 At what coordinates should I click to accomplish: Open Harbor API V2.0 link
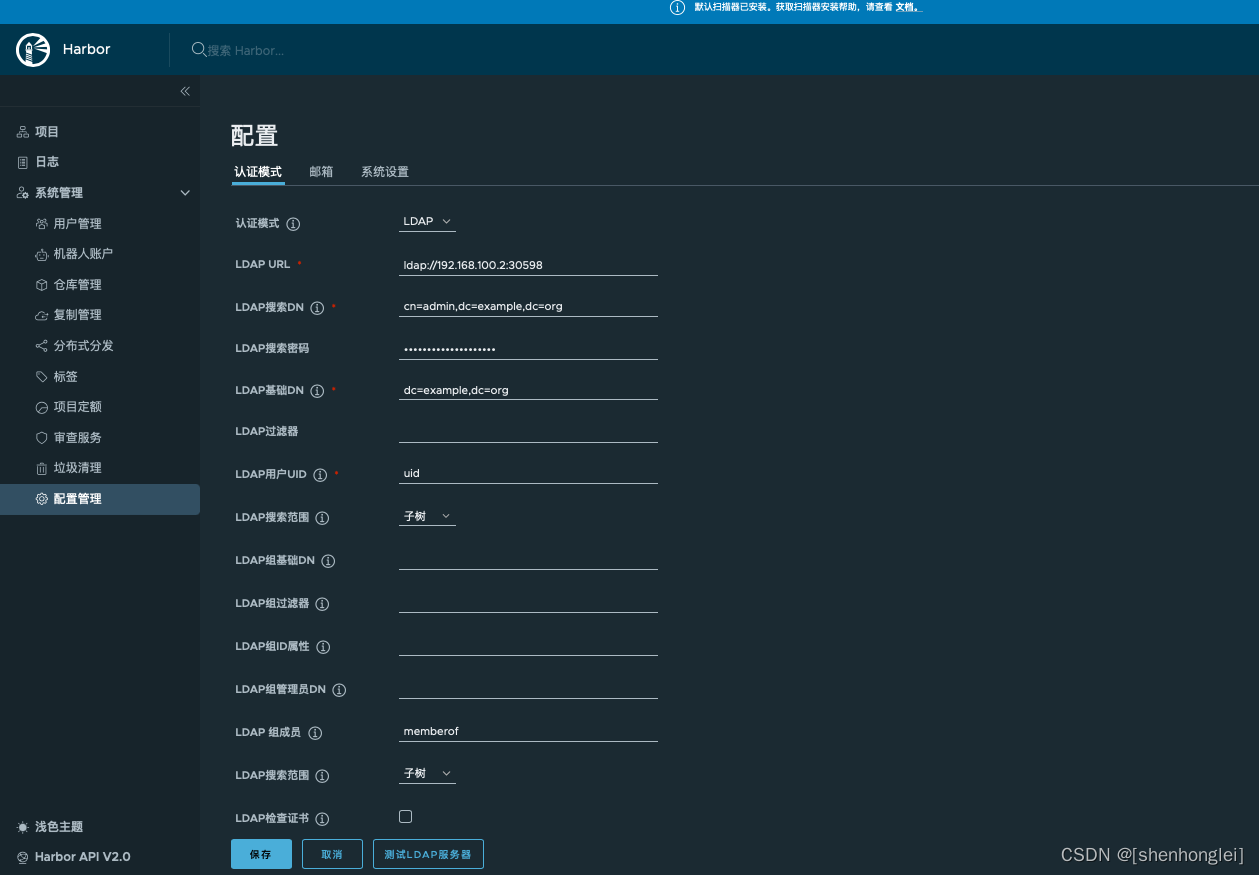(82, 857)
